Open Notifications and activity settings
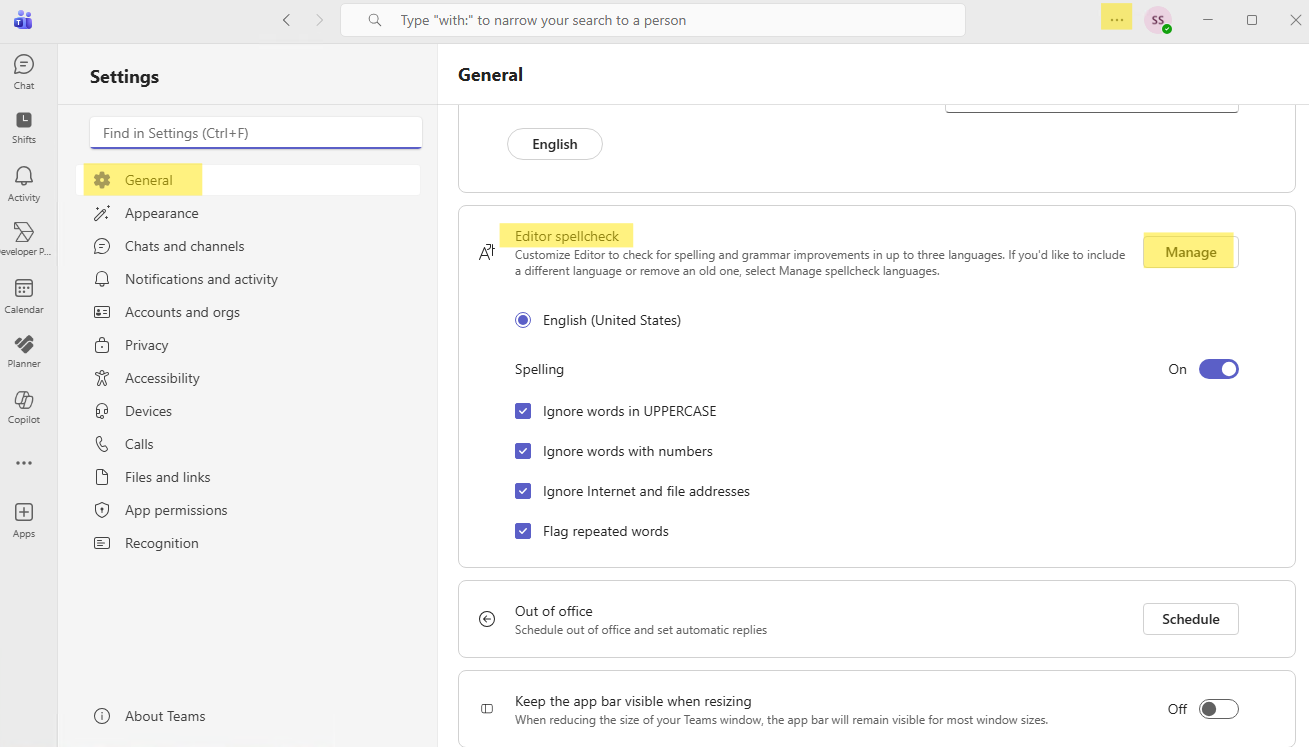Image resolution: width=1309 pixels, height=747 pixels. pyautogui.click(x=201, y=279)
